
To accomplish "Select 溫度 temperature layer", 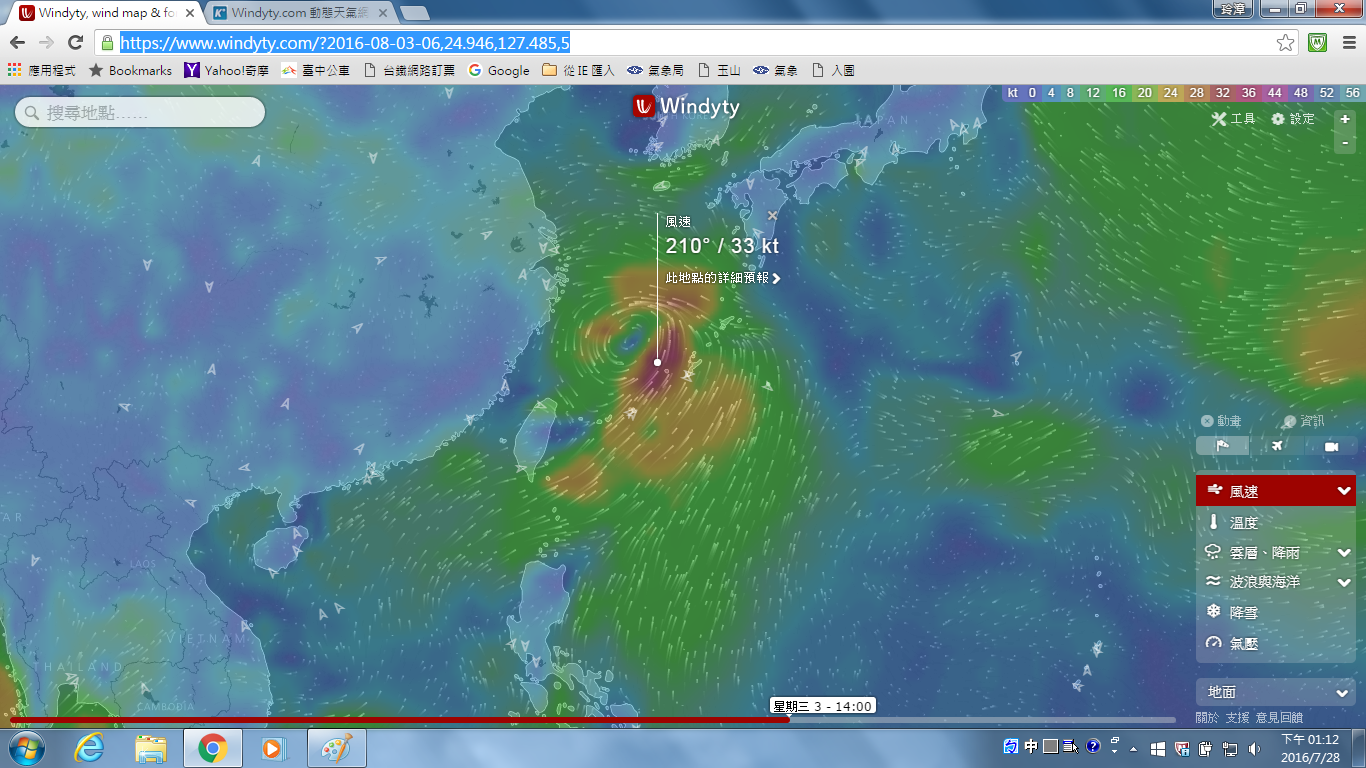I will click(1244, 522).
